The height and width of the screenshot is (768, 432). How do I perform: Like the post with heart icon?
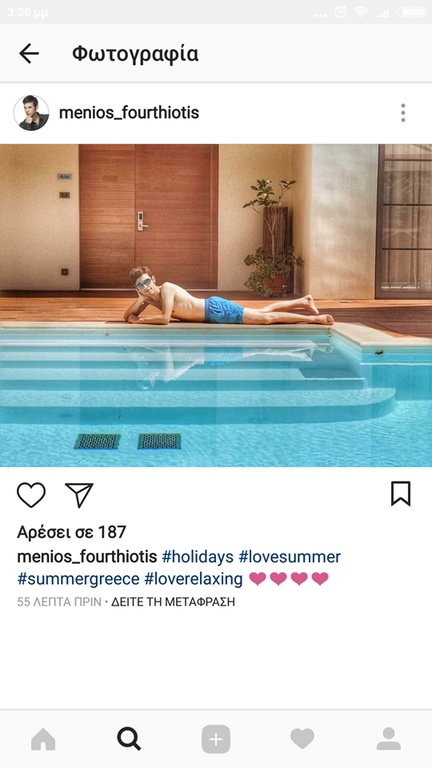pyautogui.click(x=31, y=495)
